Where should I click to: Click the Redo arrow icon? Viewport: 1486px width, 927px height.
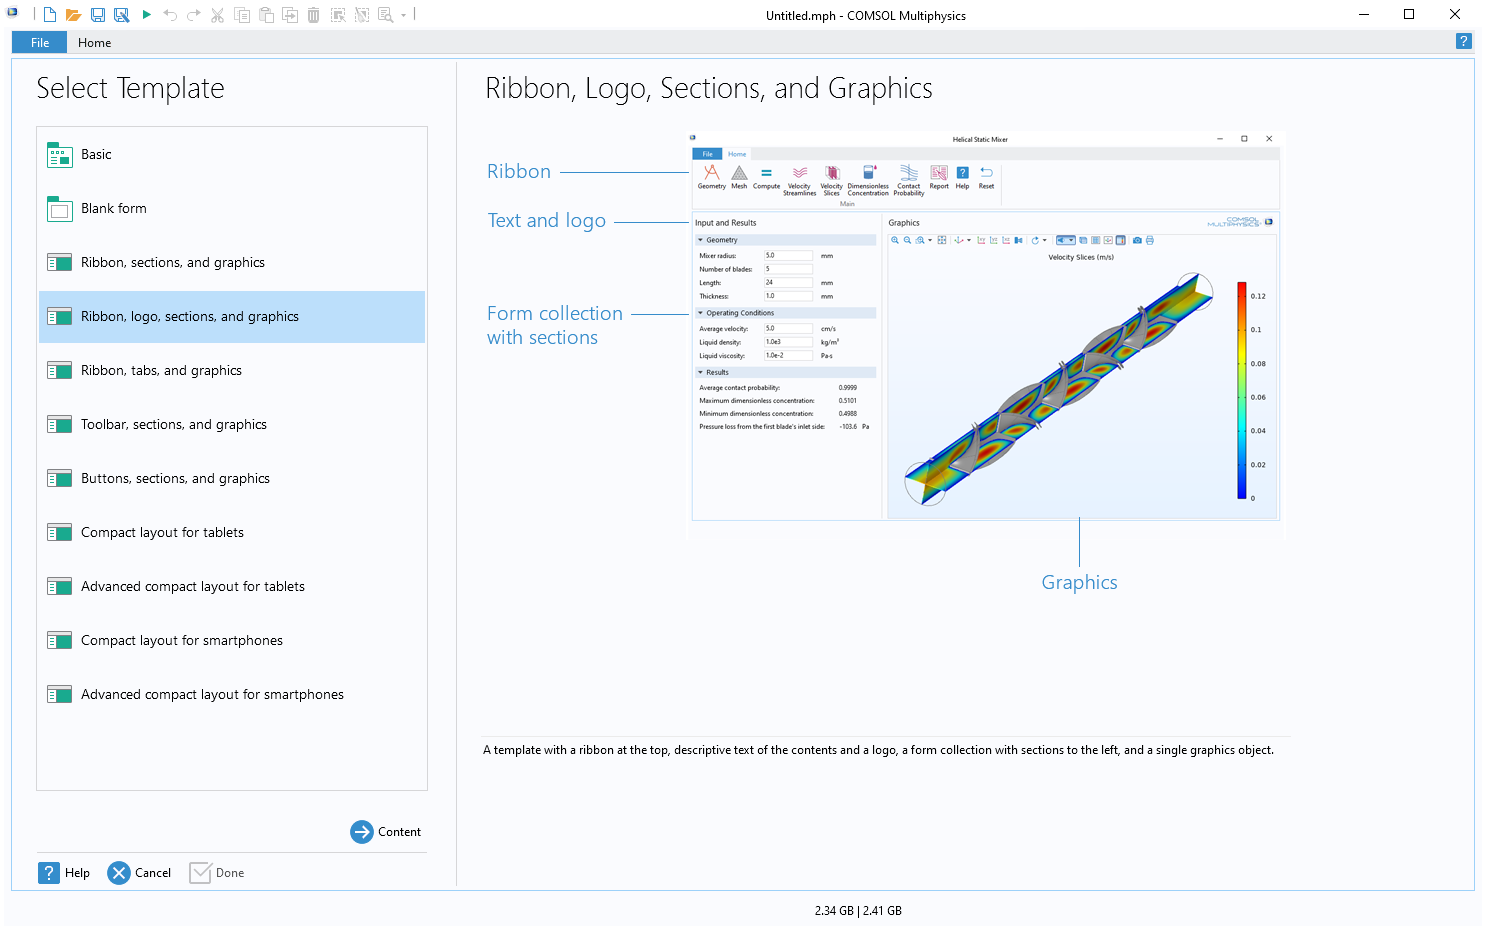click(x=193, y=15)
